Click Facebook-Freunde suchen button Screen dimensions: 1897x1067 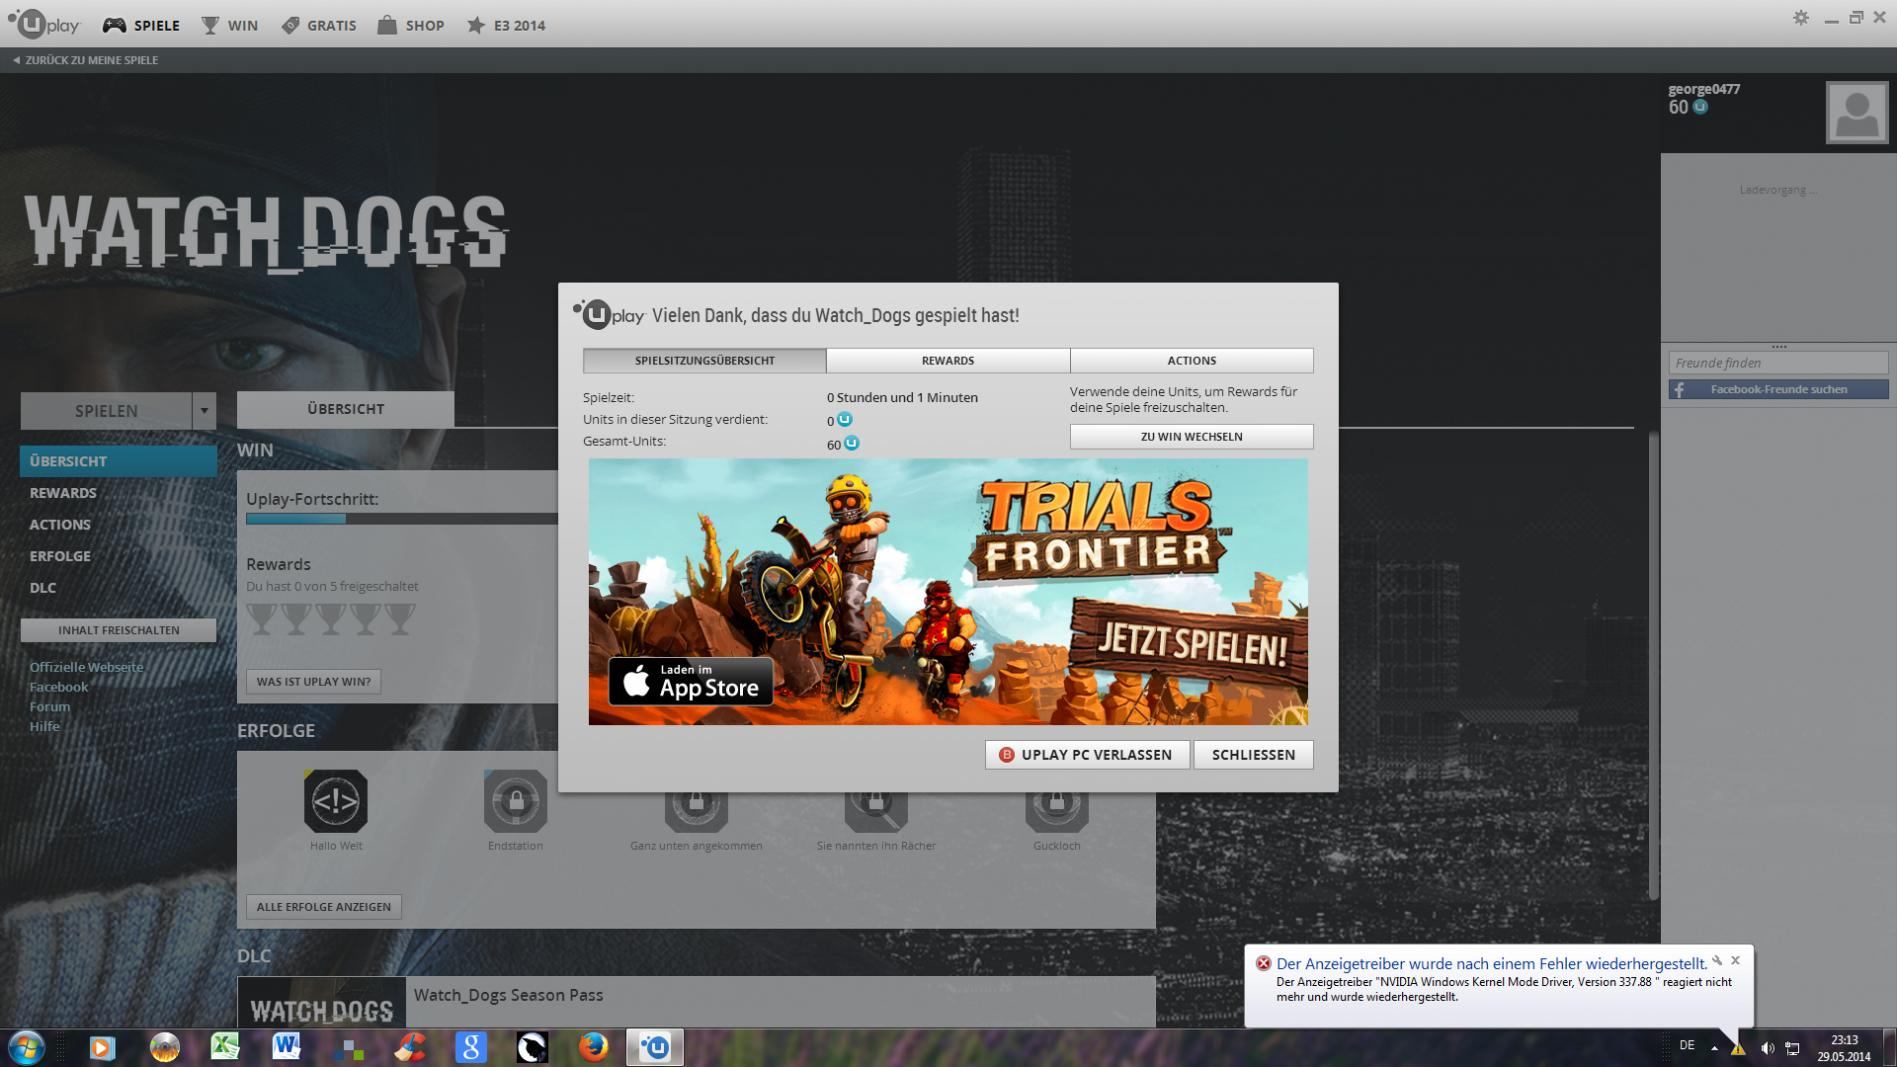pyautogui.click(x=1778, y=389)
